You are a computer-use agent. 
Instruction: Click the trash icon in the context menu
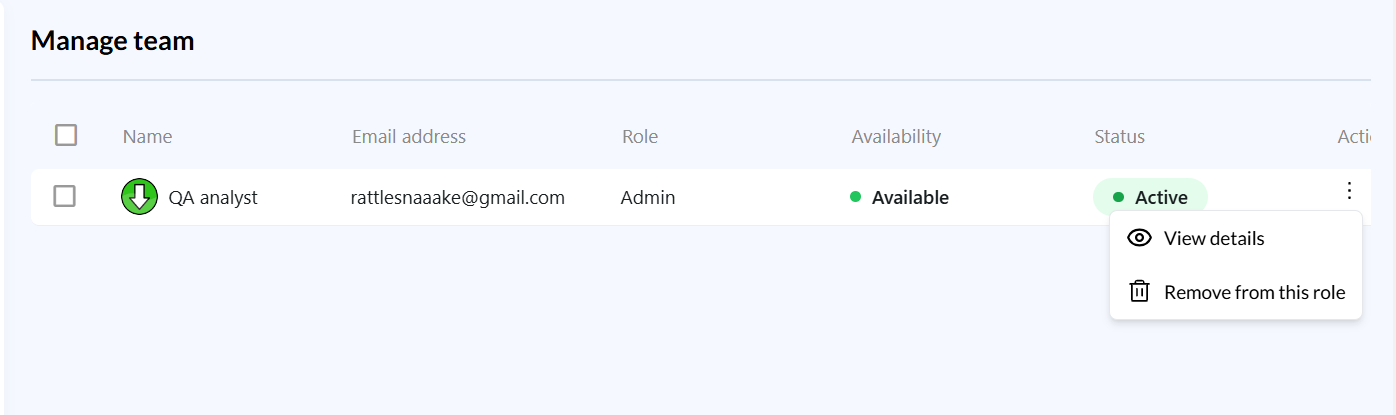coord(1139,292)
